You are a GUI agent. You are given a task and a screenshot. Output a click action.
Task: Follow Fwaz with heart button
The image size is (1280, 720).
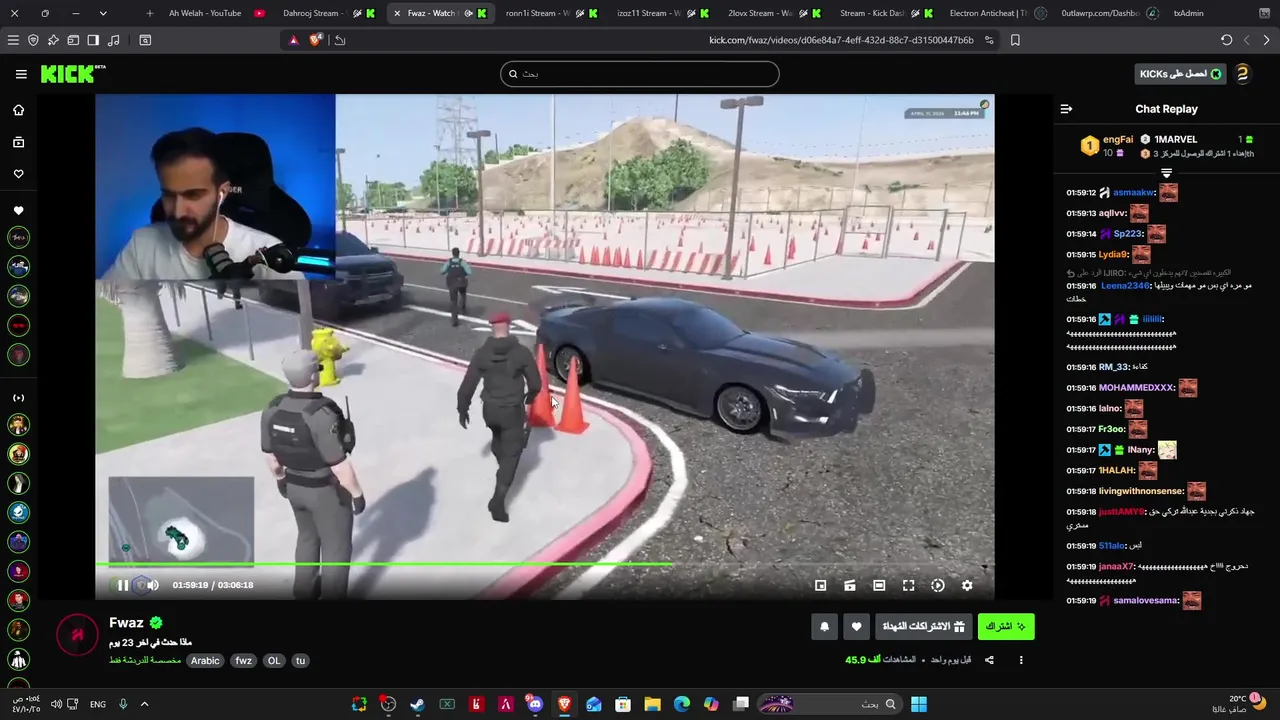point(857,626)
